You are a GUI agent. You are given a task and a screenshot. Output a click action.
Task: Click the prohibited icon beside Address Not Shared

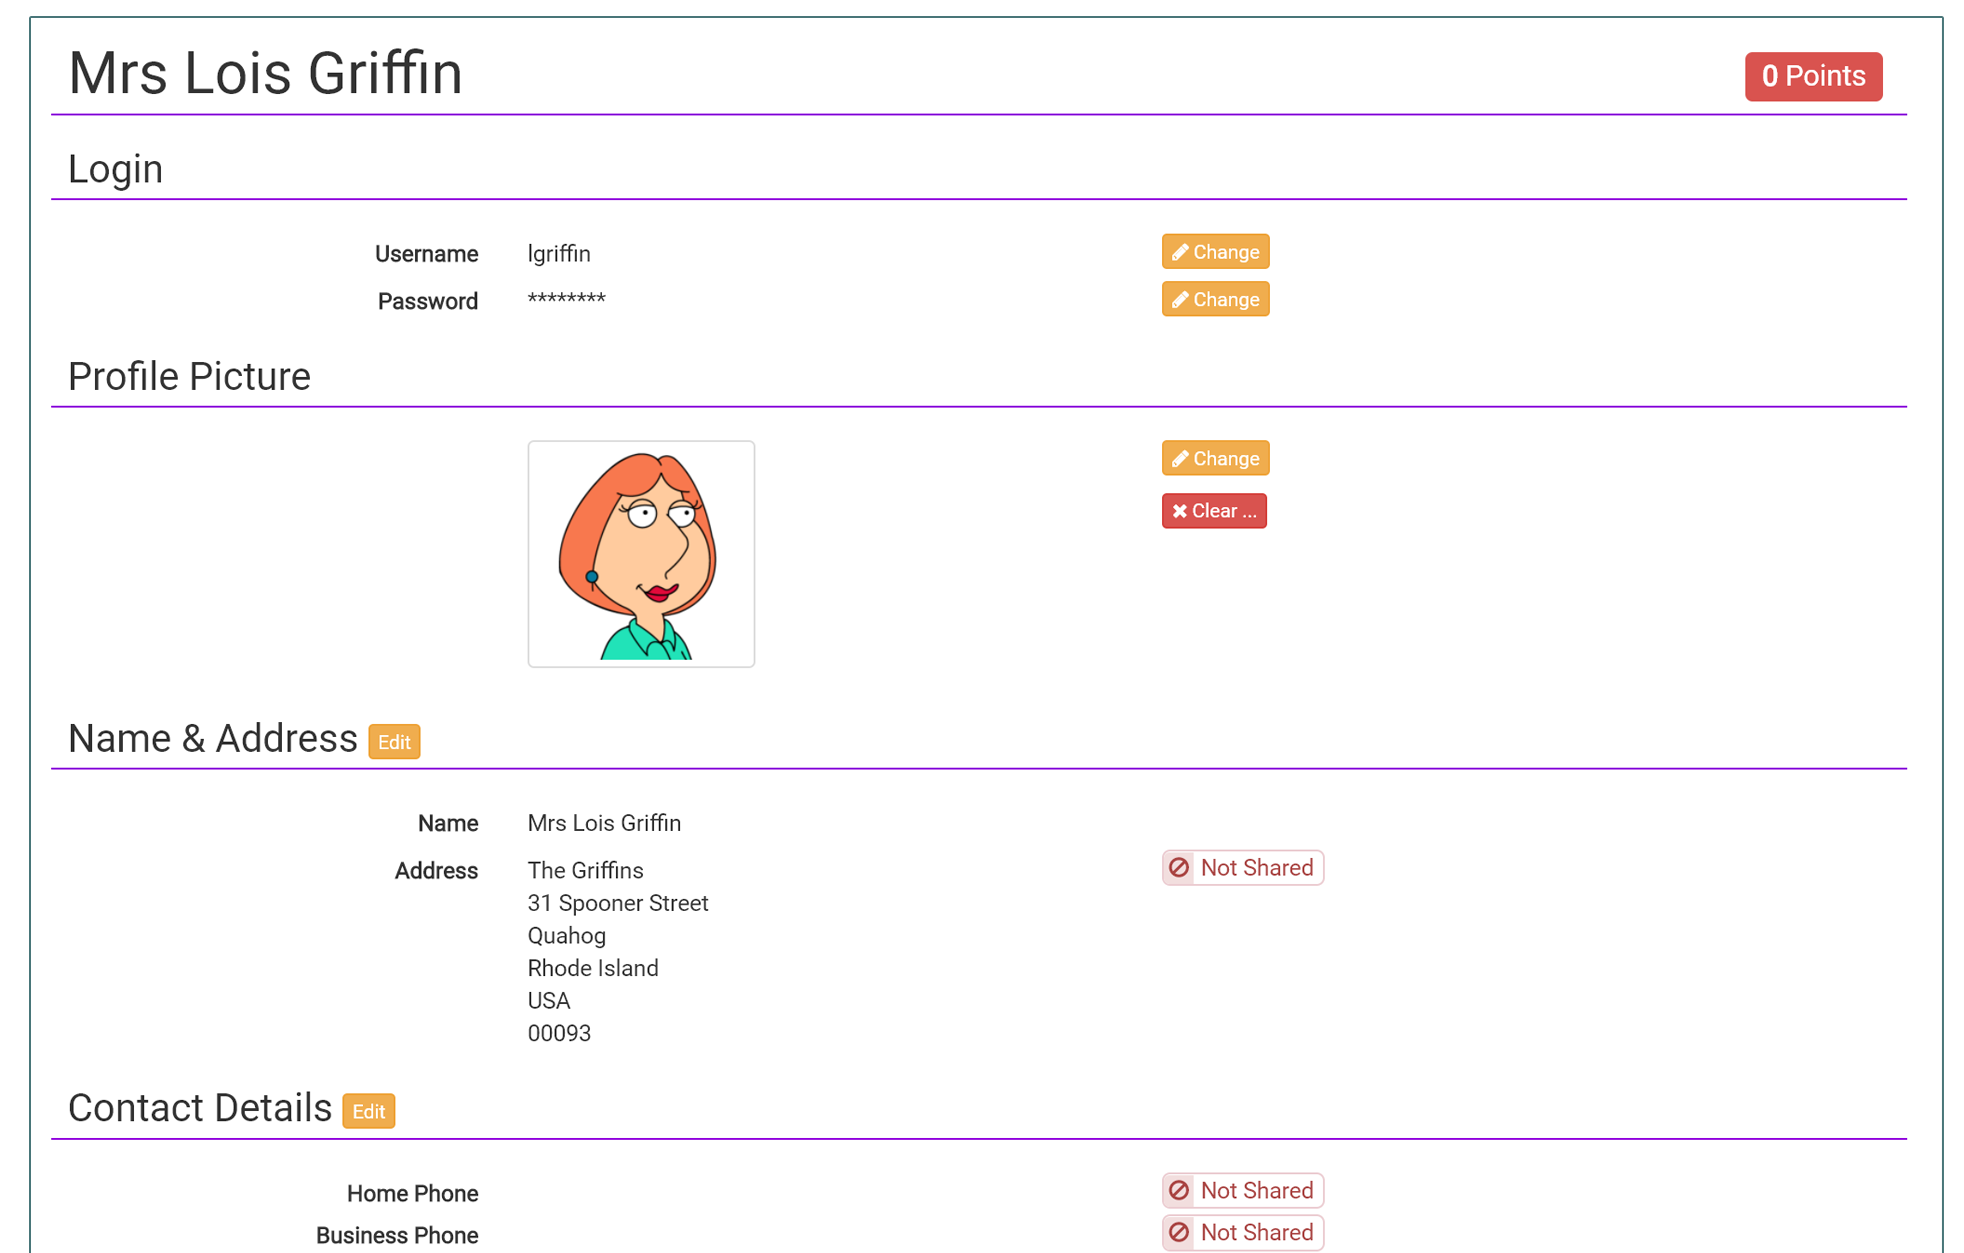click(1180, 868)
